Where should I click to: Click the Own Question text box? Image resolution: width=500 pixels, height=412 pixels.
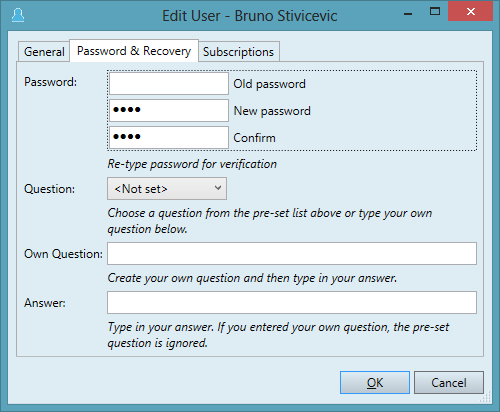point(292,254)
